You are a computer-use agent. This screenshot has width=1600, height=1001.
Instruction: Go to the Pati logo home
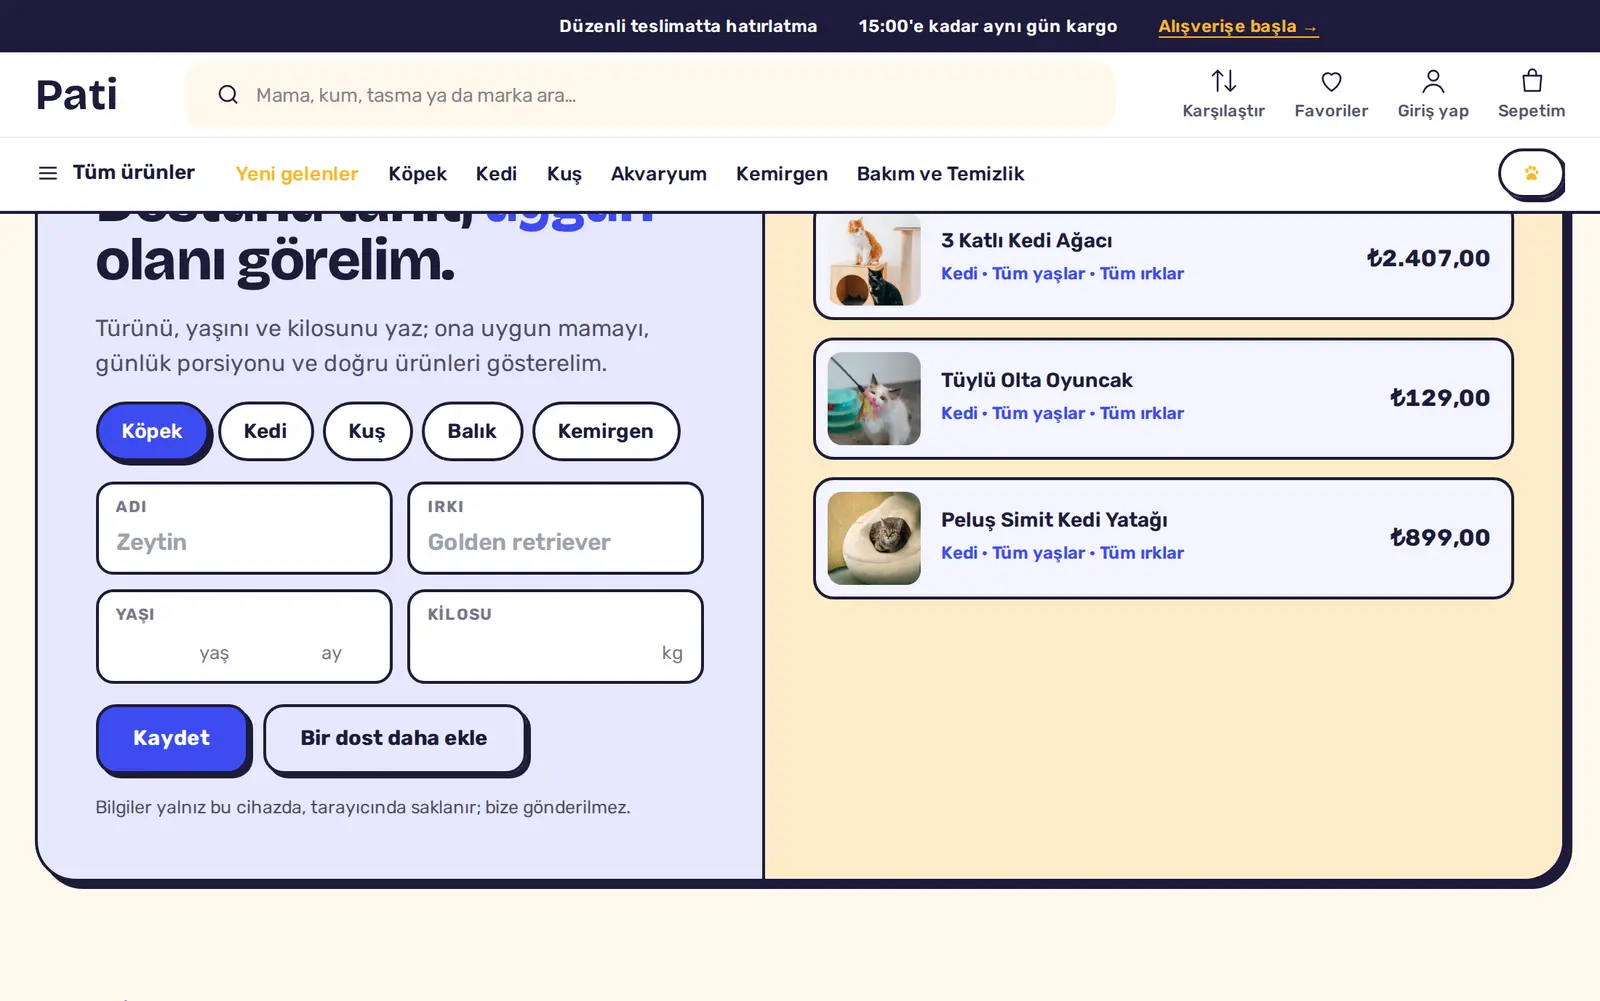click(x=77, y=95)
